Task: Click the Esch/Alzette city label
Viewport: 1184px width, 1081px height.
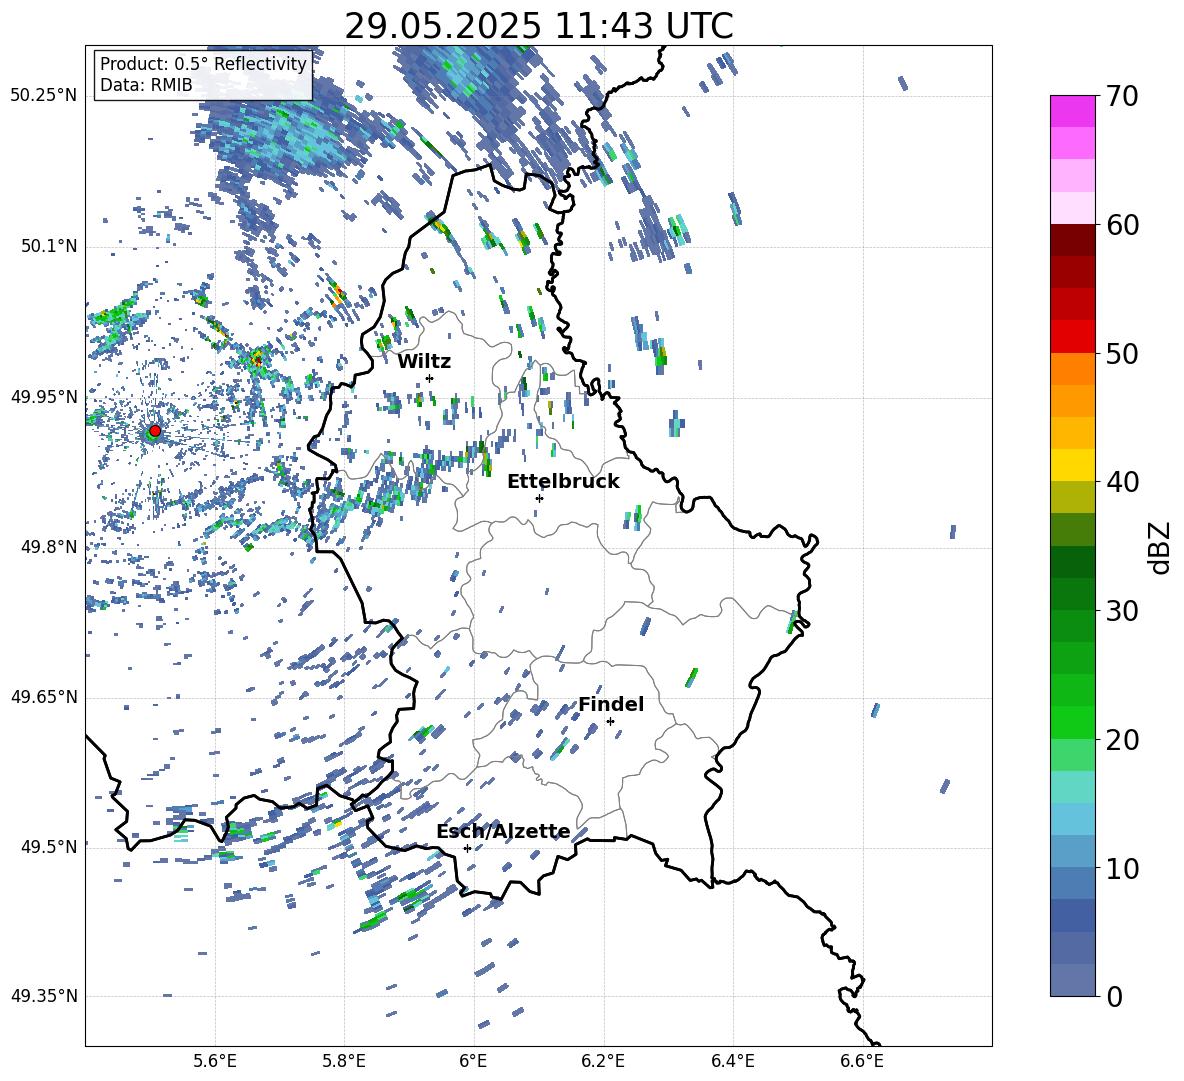Action: (504, 832)
